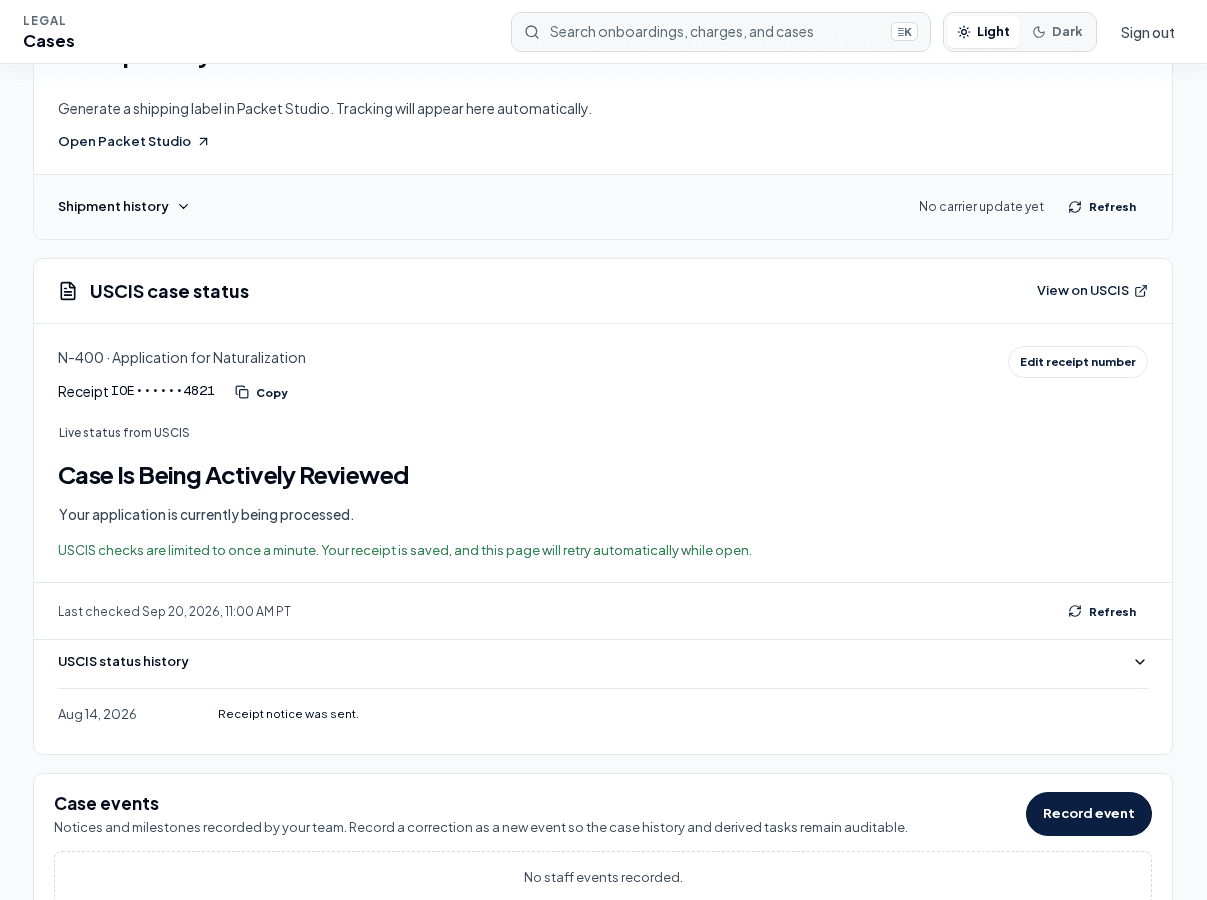Refresh the shipment carrier updates

point(1102,207)
